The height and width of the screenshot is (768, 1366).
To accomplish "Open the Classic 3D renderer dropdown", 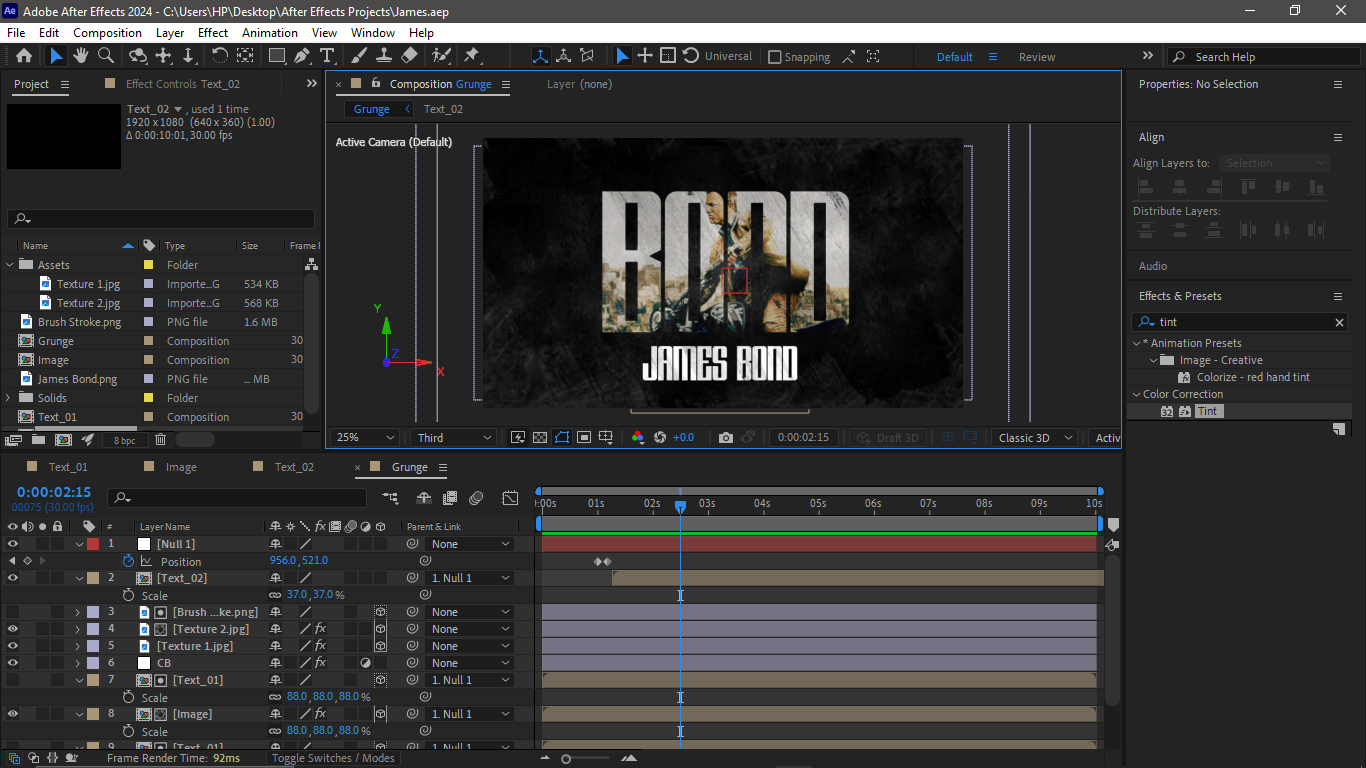I will coord(1035,438).
